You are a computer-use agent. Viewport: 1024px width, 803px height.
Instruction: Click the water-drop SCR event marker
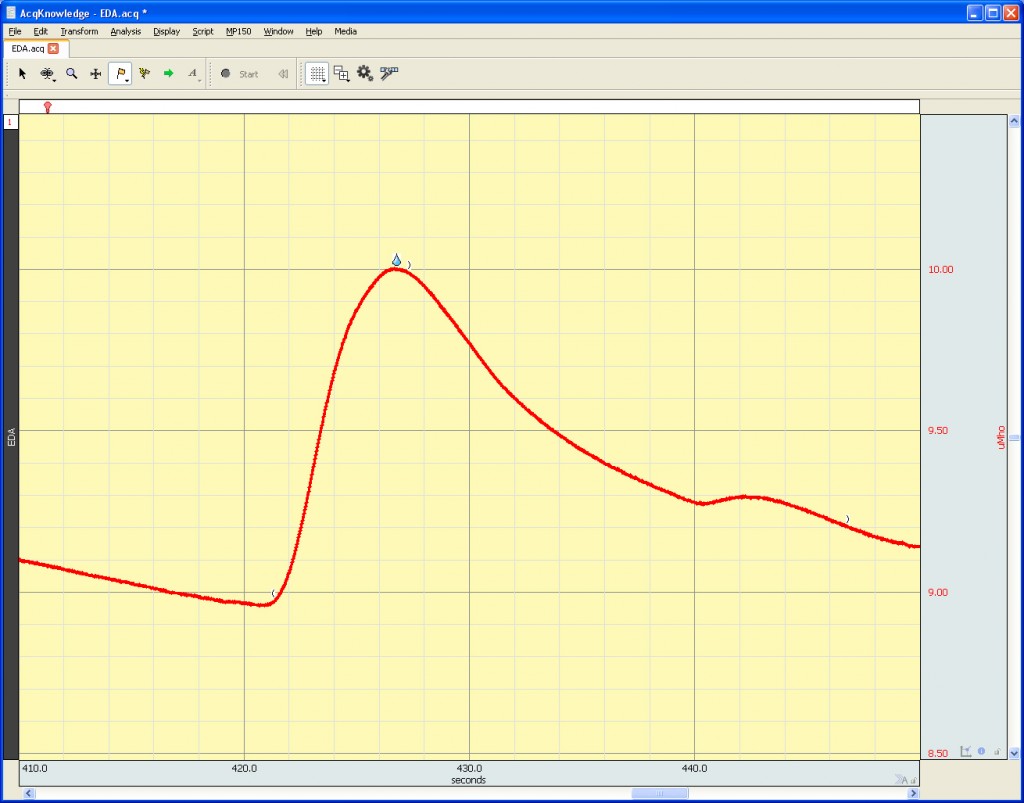point(396,260)
